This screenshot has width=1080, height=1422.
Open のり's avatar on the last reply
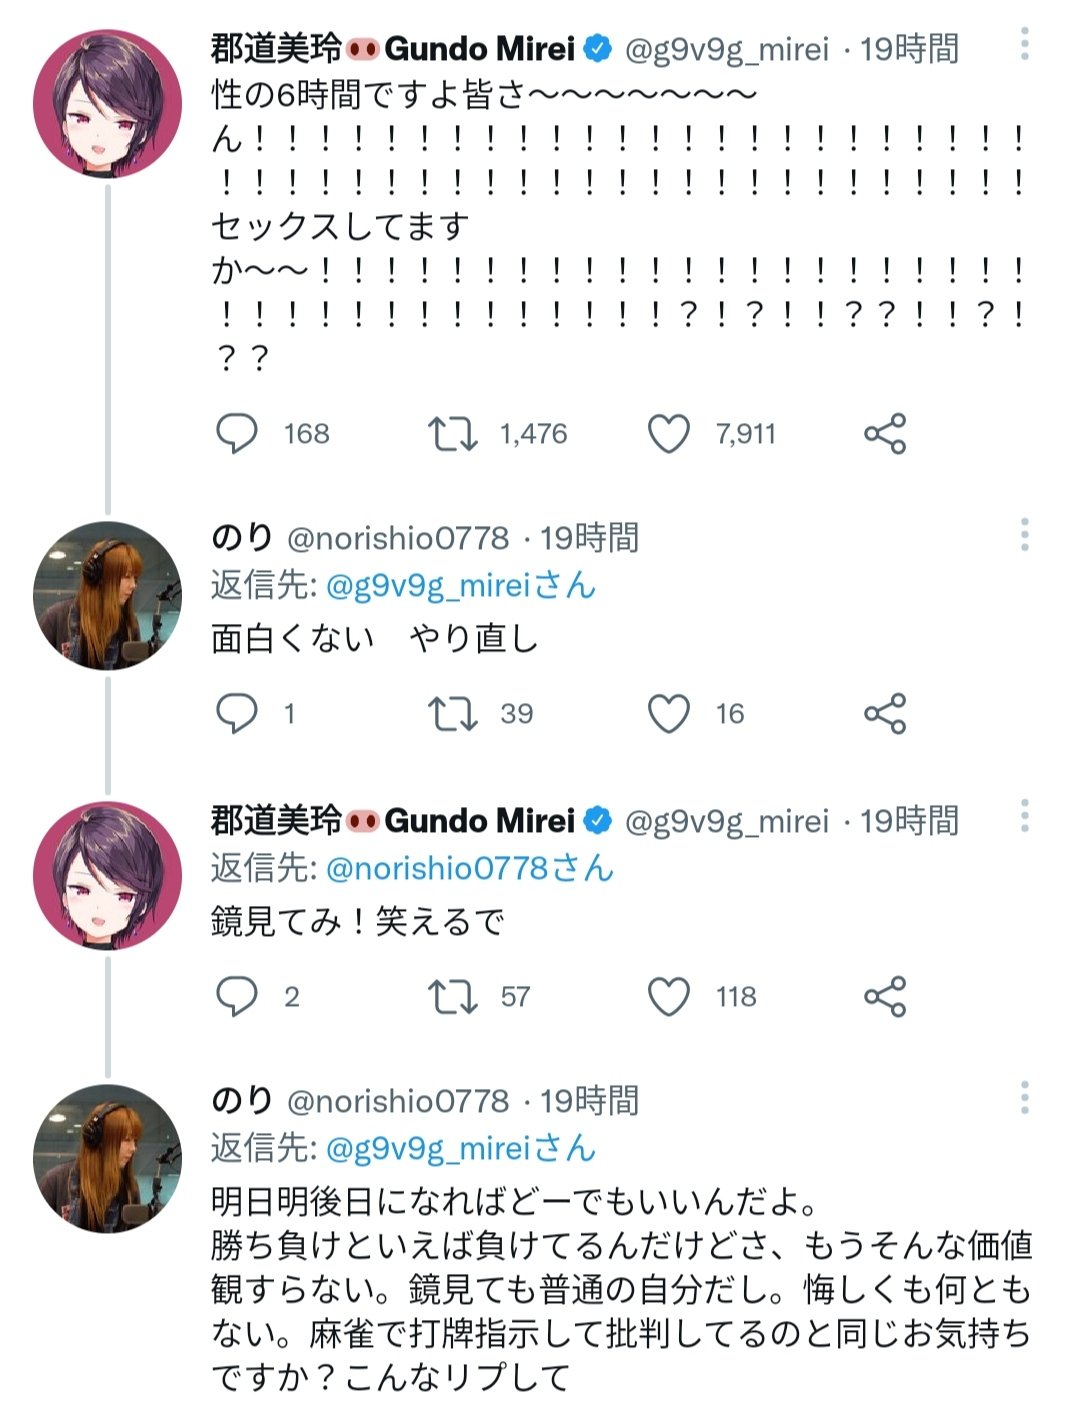(x=107, y=1158)
